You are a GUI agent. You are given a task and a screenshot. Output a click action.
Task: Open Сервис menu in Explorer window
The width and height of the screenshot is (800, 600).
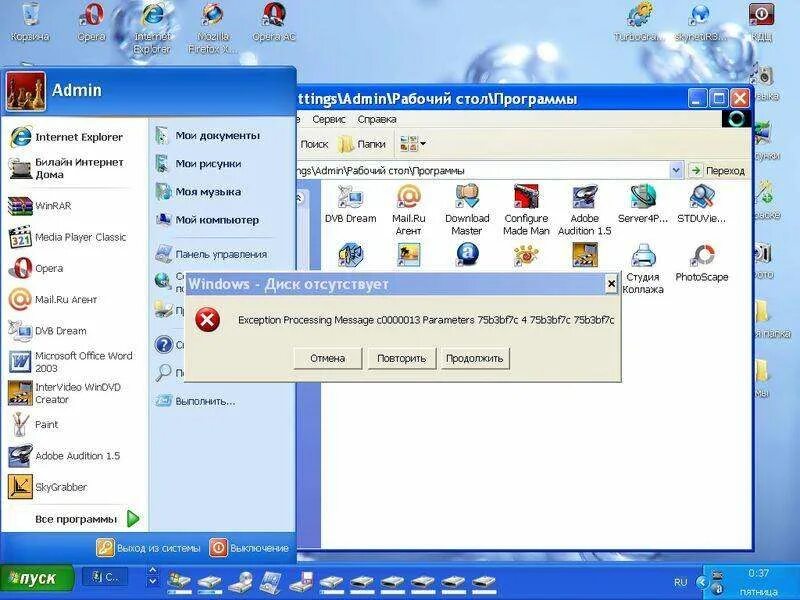pos(329,119)
